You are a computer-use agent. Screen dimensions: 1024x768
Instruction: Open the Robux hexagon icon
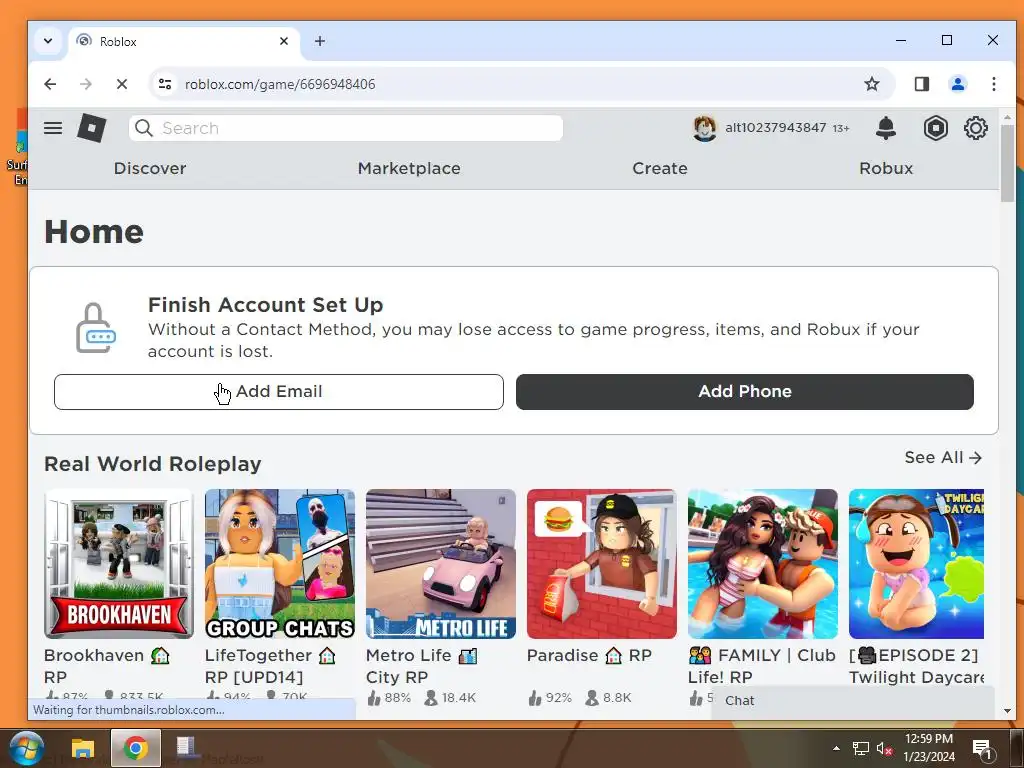coord(935,128)
